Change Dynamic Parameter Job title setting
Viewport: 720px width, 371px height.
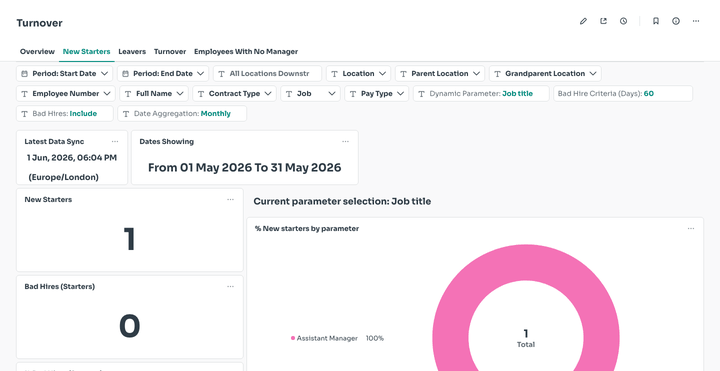[x=481, y=94]
